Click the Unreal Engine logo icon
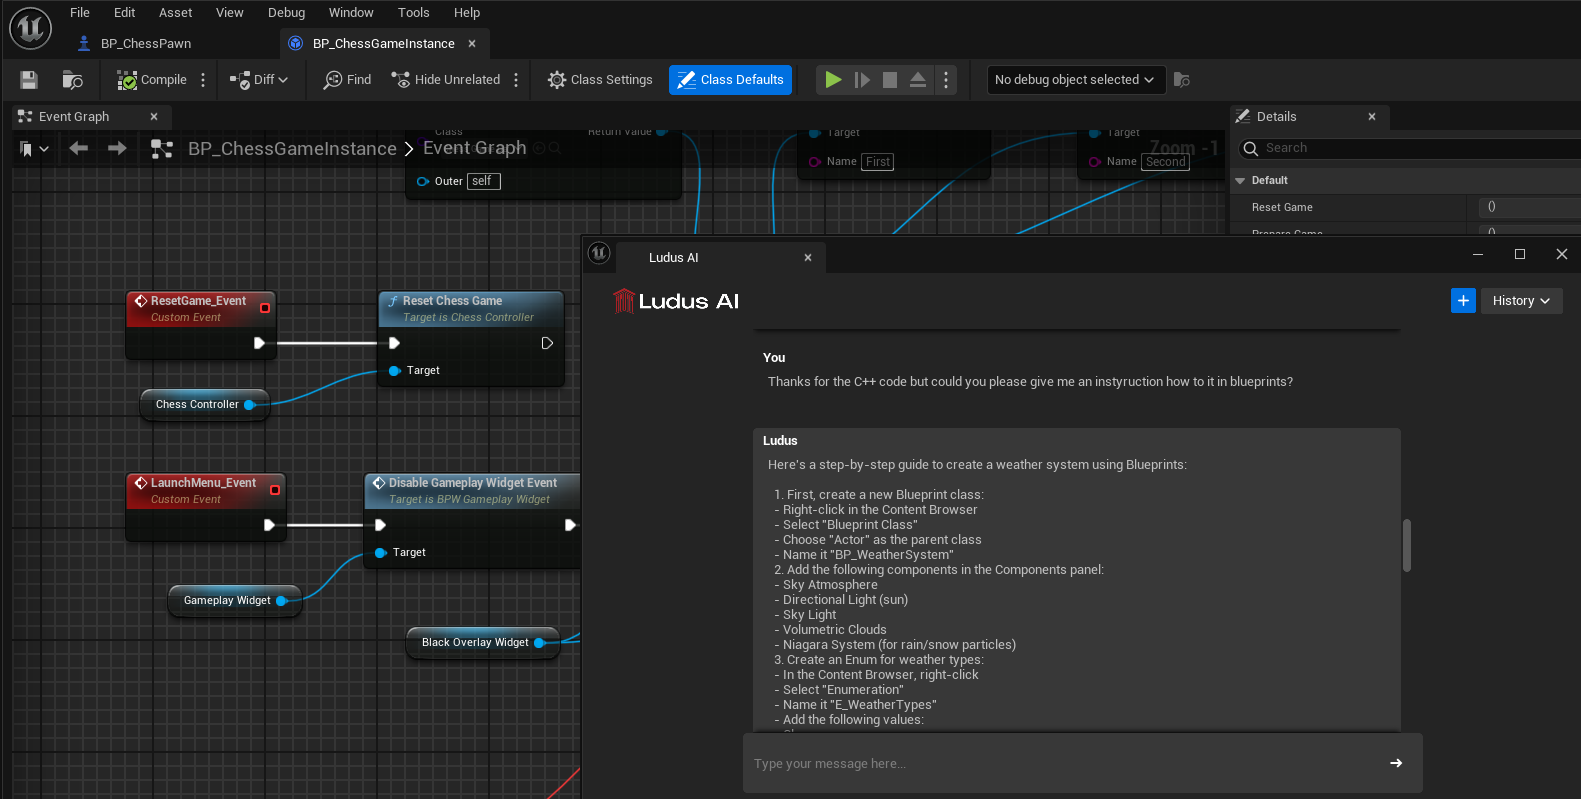Screen dimensions: 1581x799 coord(30,28)
